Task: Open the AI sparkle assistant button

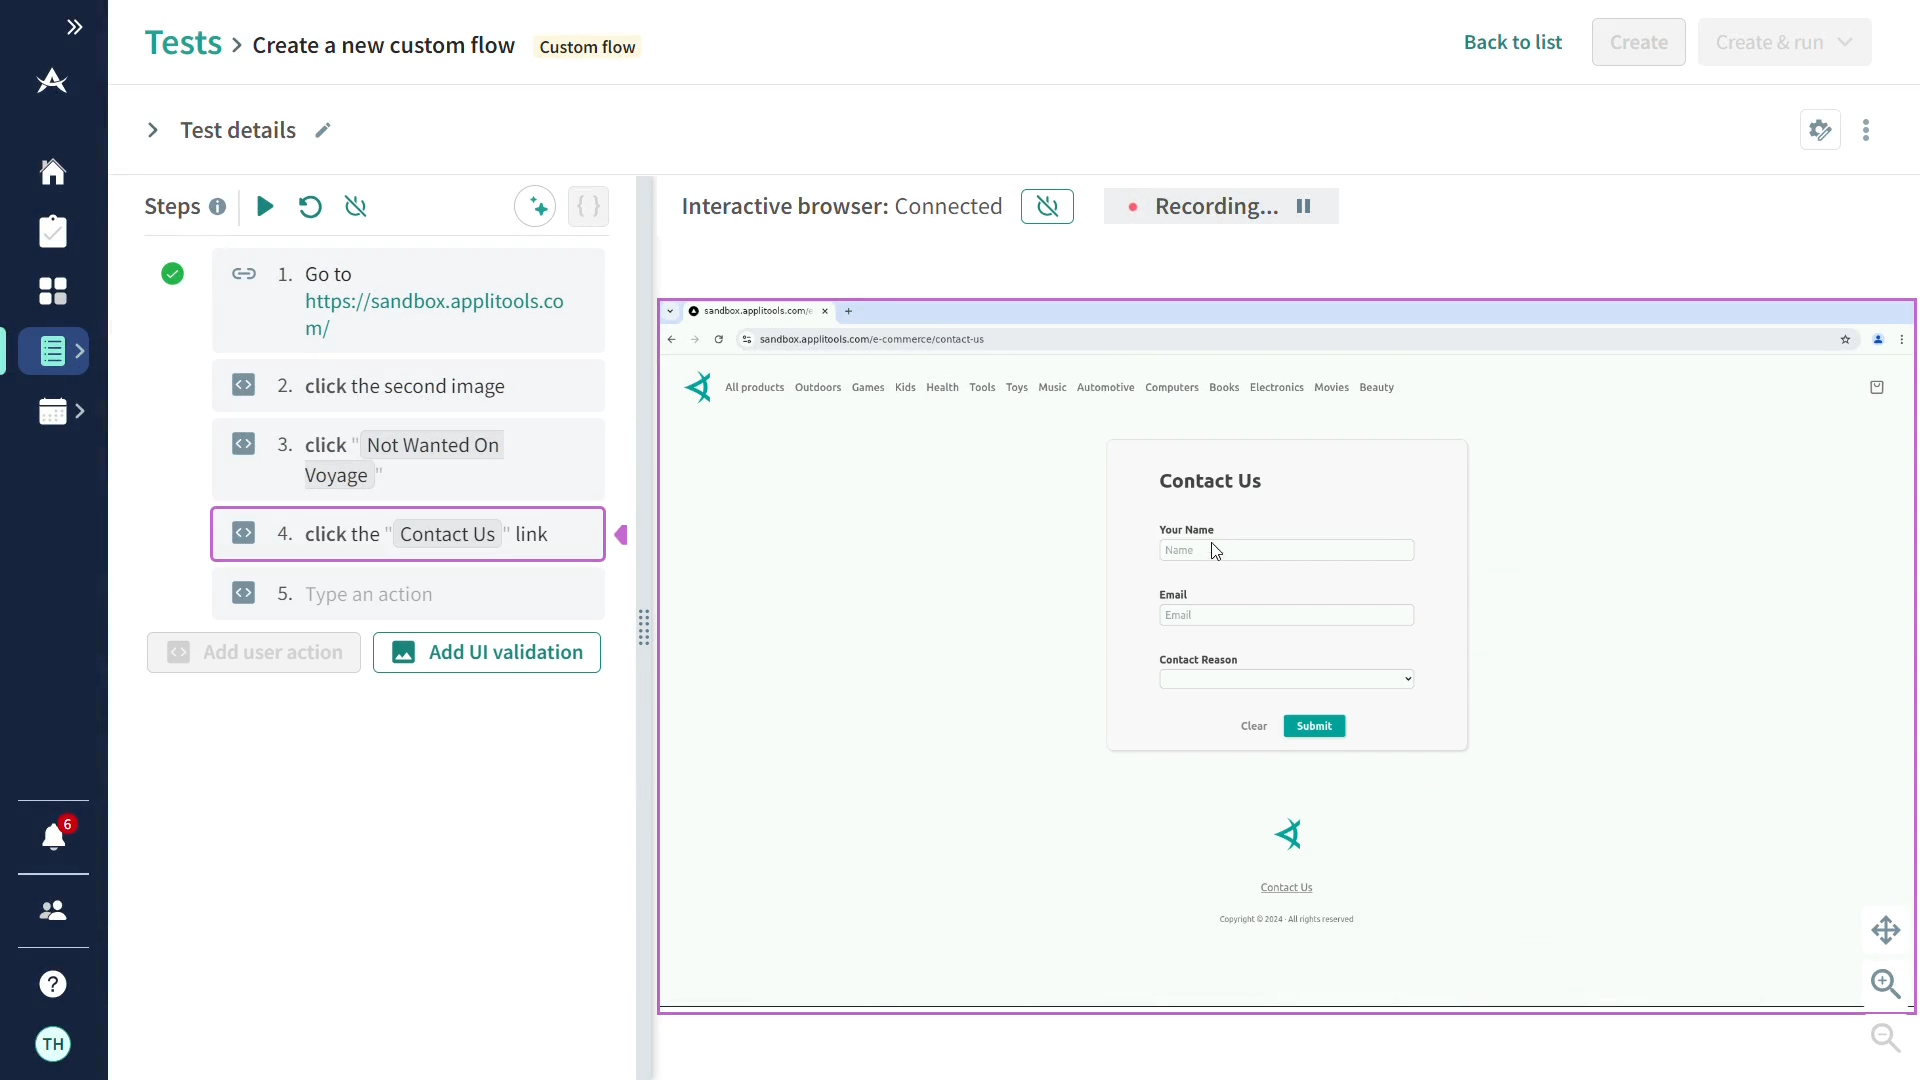Action: pos(535,206)
